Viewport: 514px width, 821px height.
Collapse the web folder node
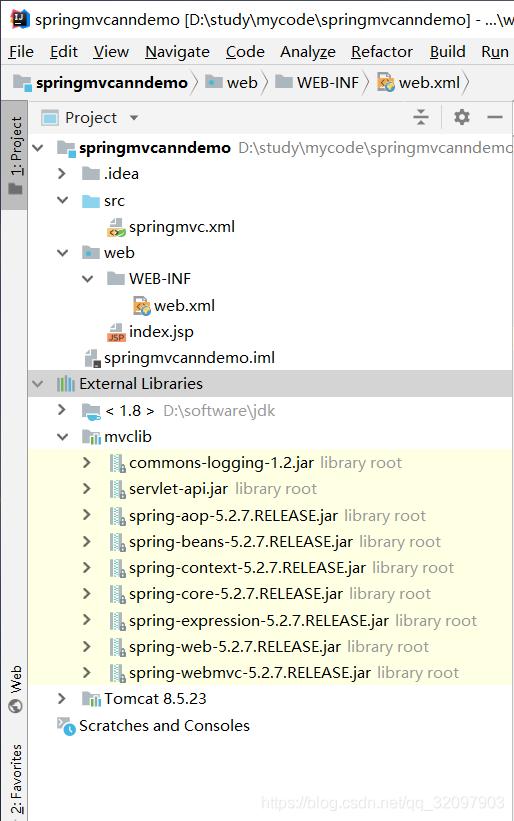click(x=62, y=253)
